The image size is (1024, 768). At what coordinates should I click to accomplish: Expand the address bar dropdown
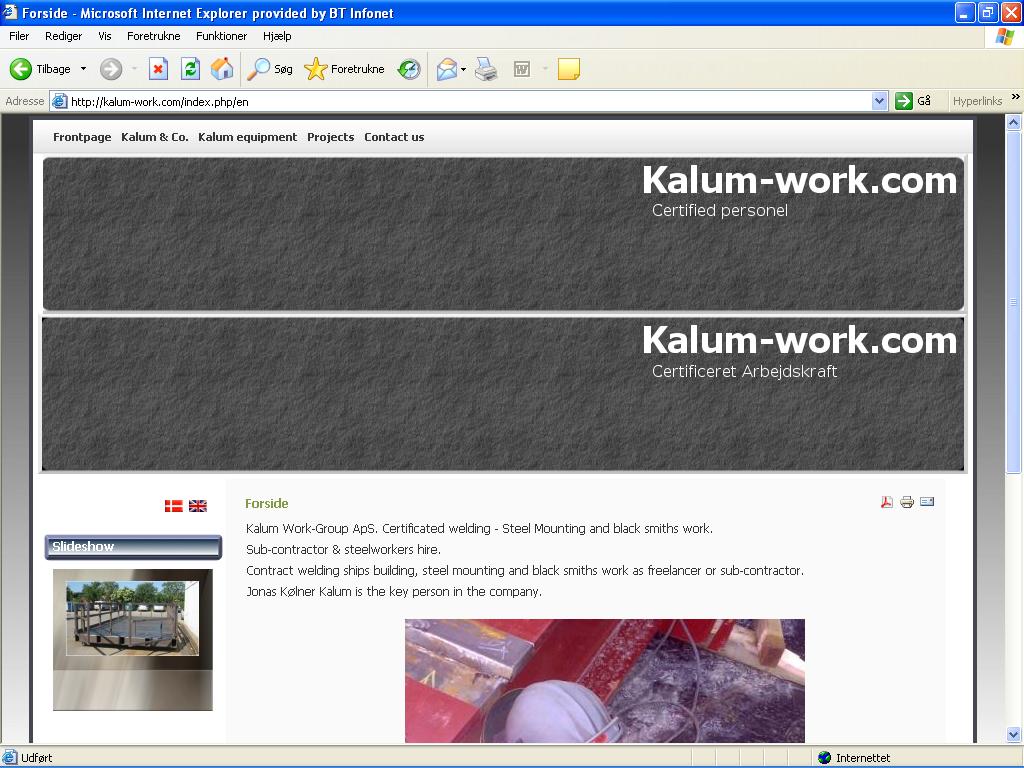(879, 101)
